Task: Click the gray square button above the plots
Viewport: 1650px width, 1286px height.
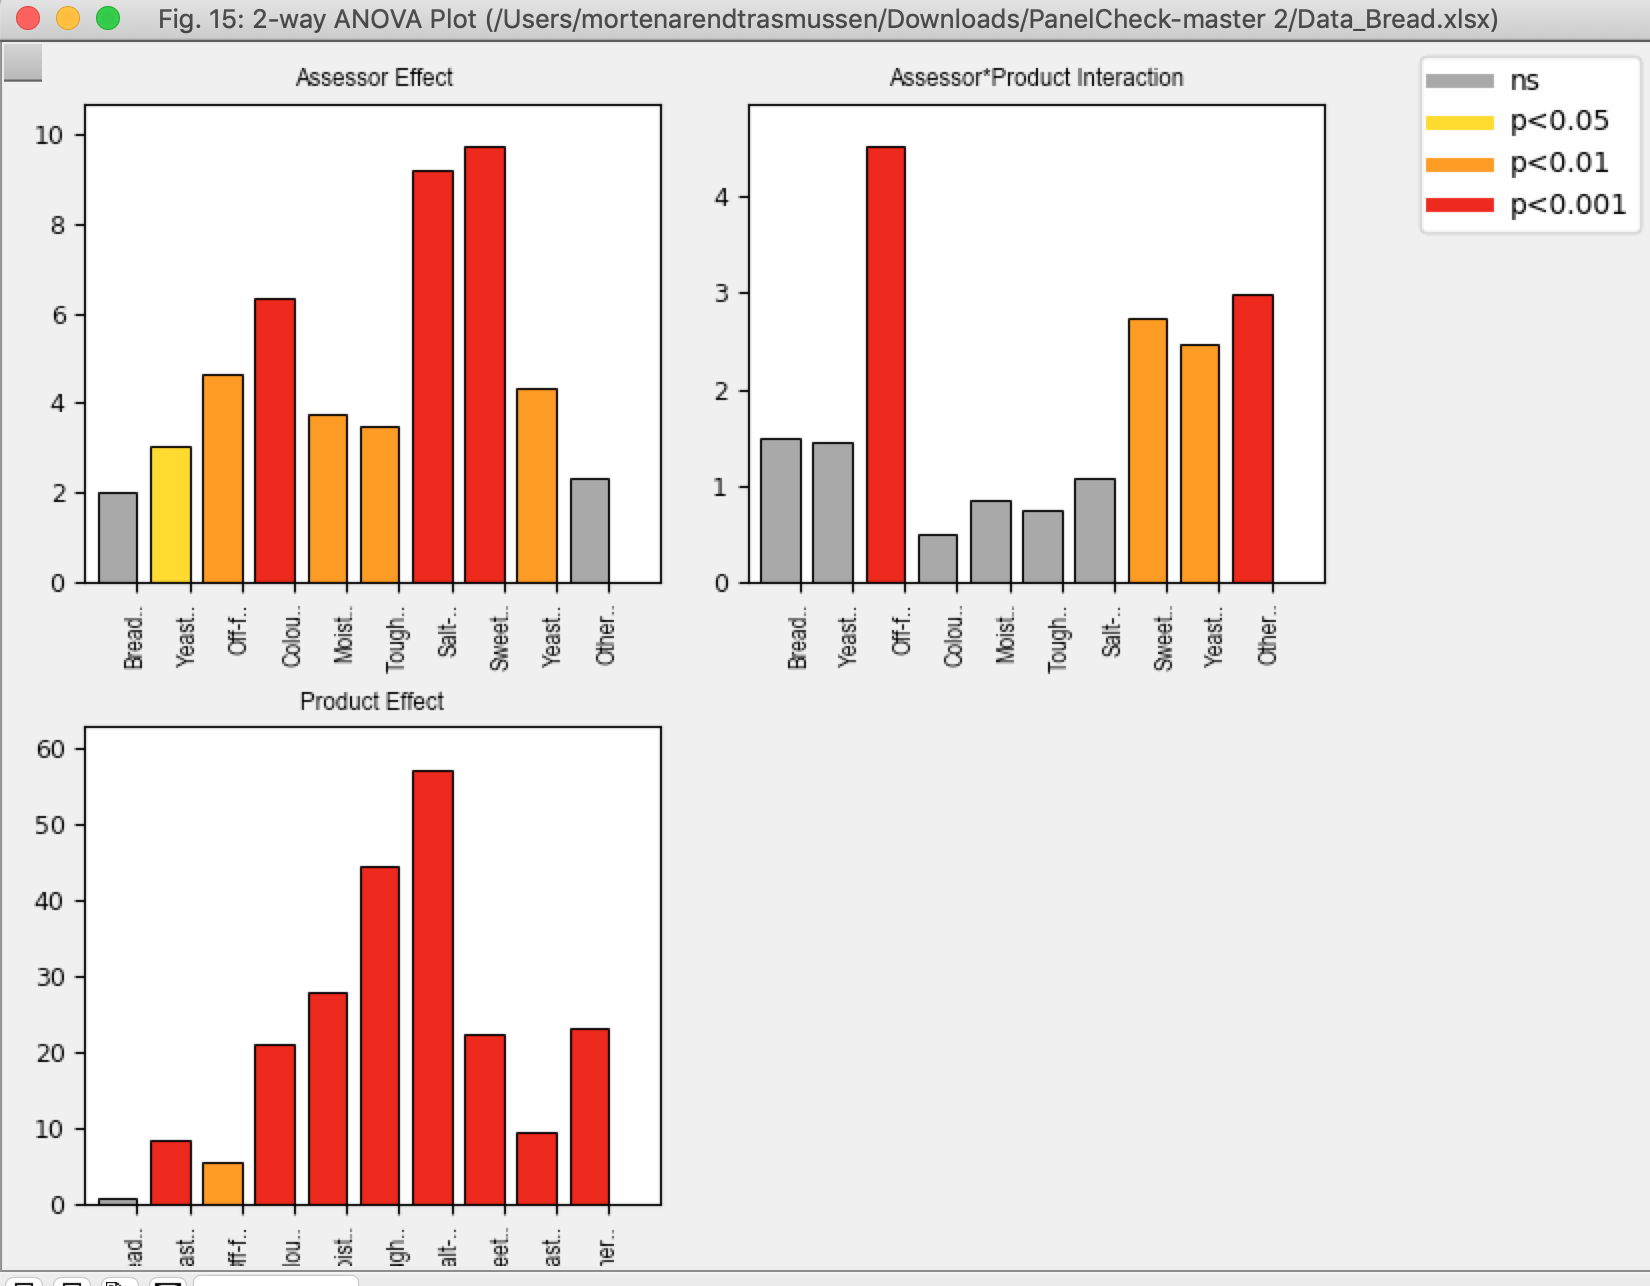Action: pyautogui.click(x=23, y=63)
